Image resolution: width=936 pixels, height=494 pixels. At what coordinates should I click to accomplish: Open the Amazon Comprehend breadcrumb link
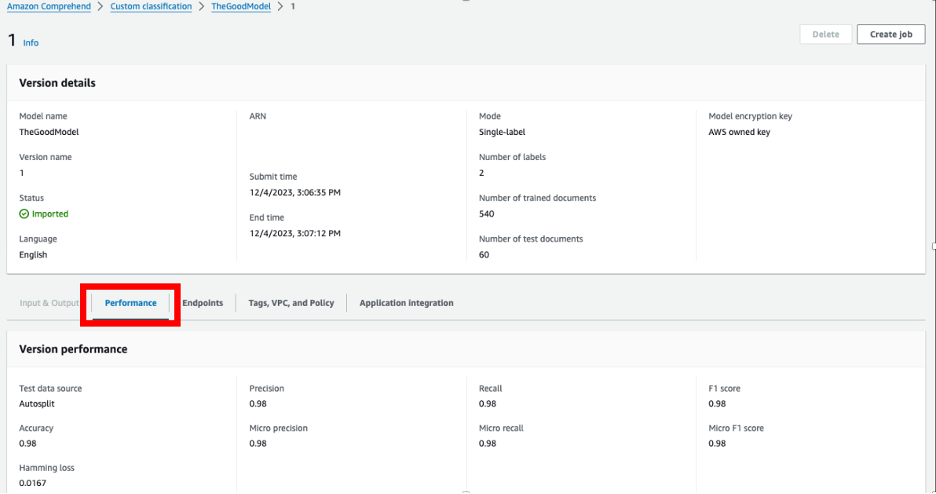(49, 7)
